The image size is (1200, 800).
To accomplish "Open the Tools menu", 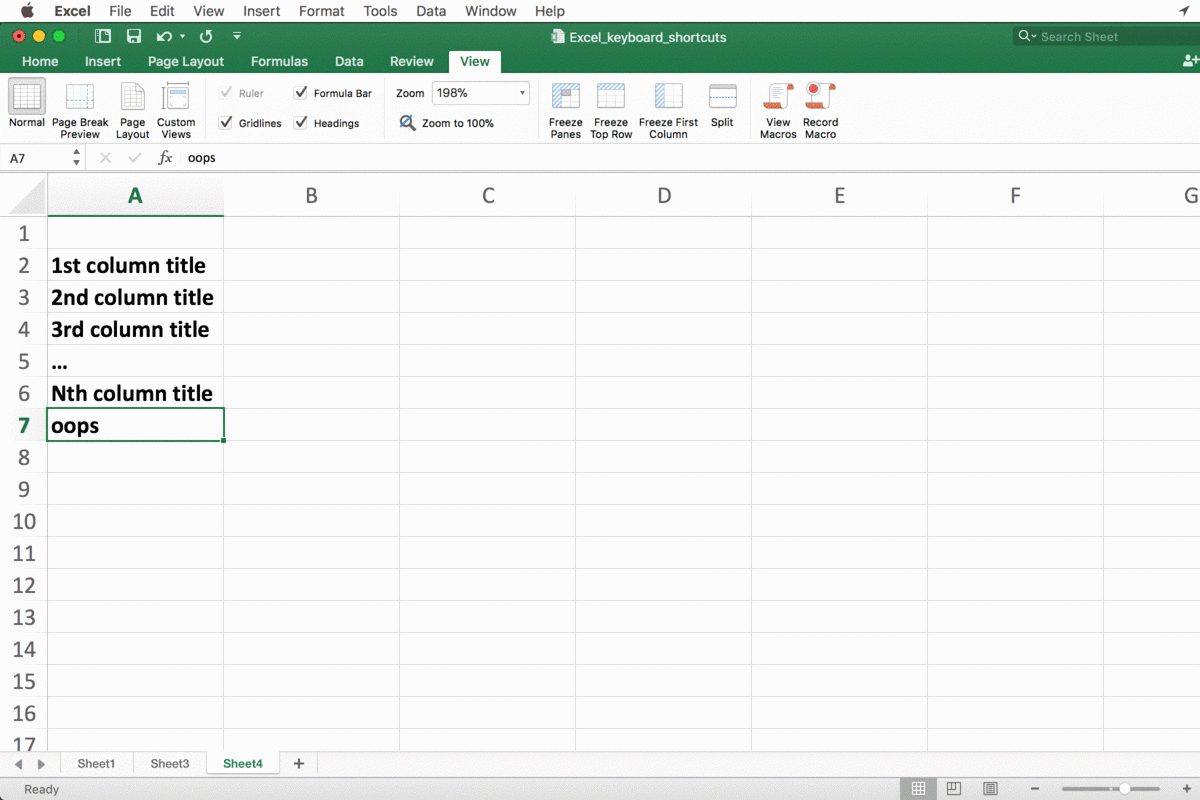I will coord(379,11).
